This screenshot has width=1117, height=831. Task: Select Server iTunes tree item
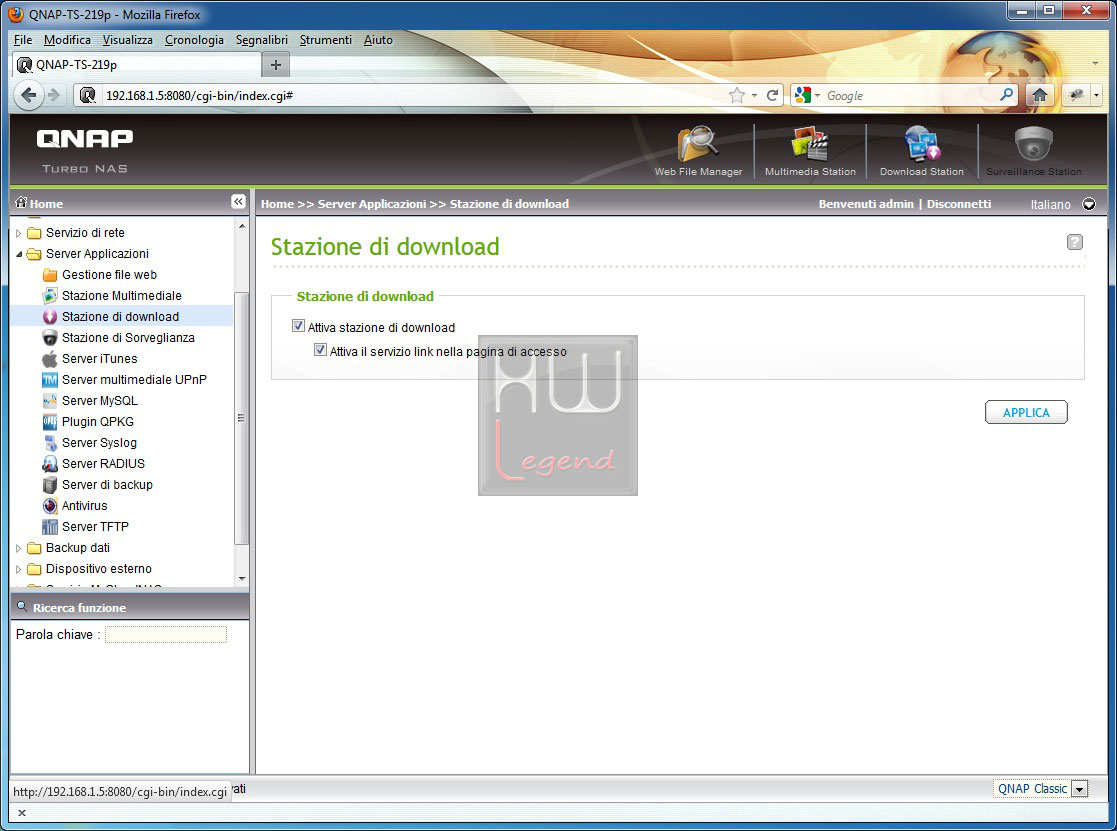[99, 358]
